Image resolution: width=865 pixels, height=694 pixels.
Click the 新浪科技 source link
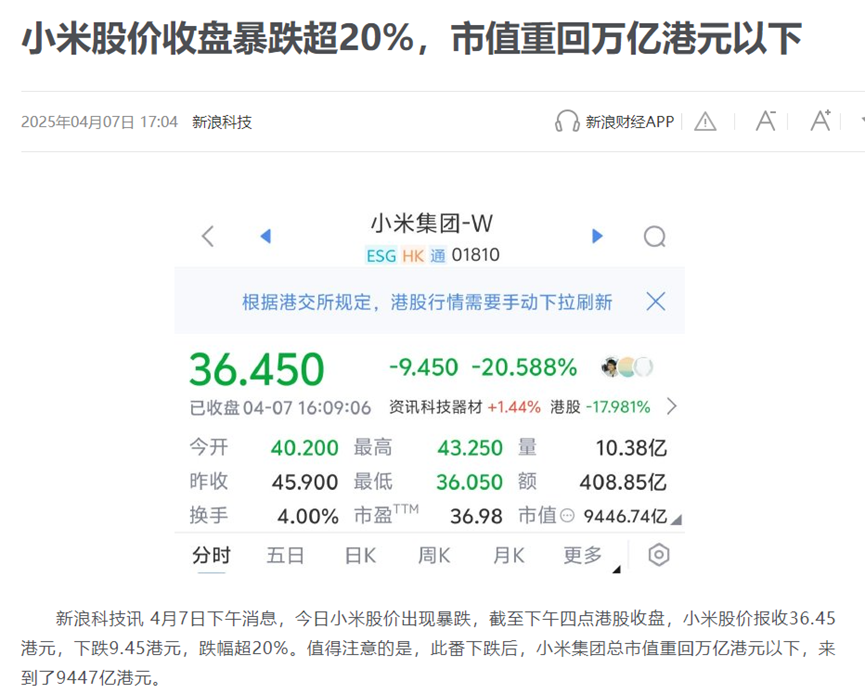tap(222, 121)
